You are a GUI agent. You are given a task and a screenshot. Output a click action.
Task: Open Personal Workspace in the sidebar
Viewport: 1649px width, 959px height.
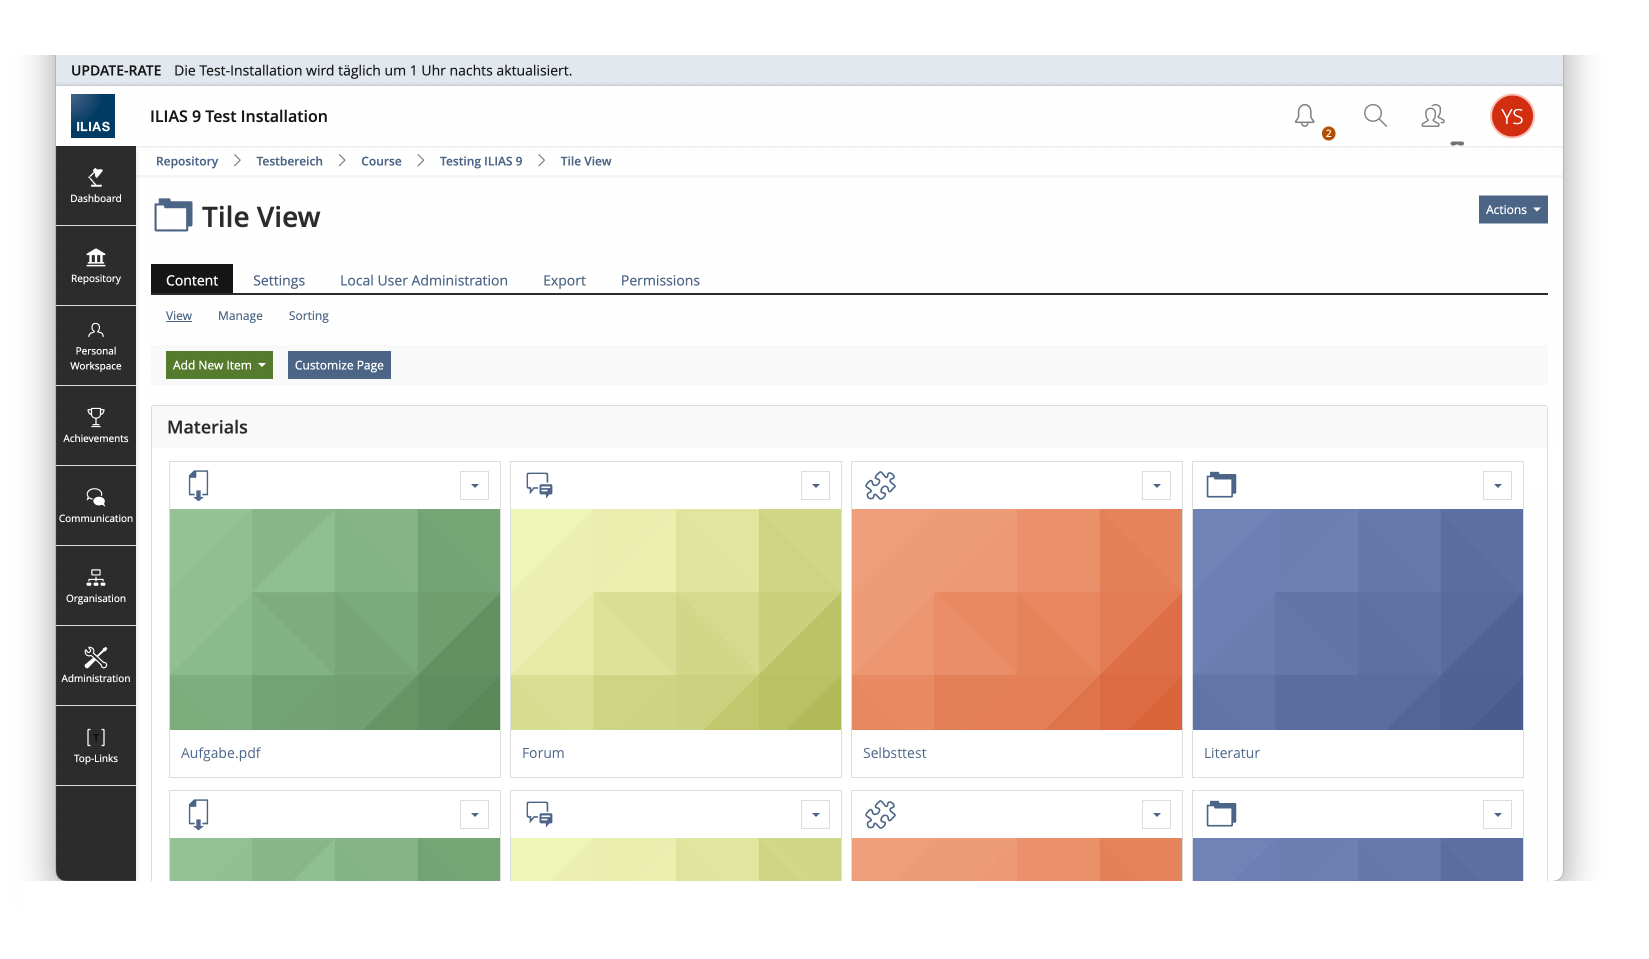96,346
